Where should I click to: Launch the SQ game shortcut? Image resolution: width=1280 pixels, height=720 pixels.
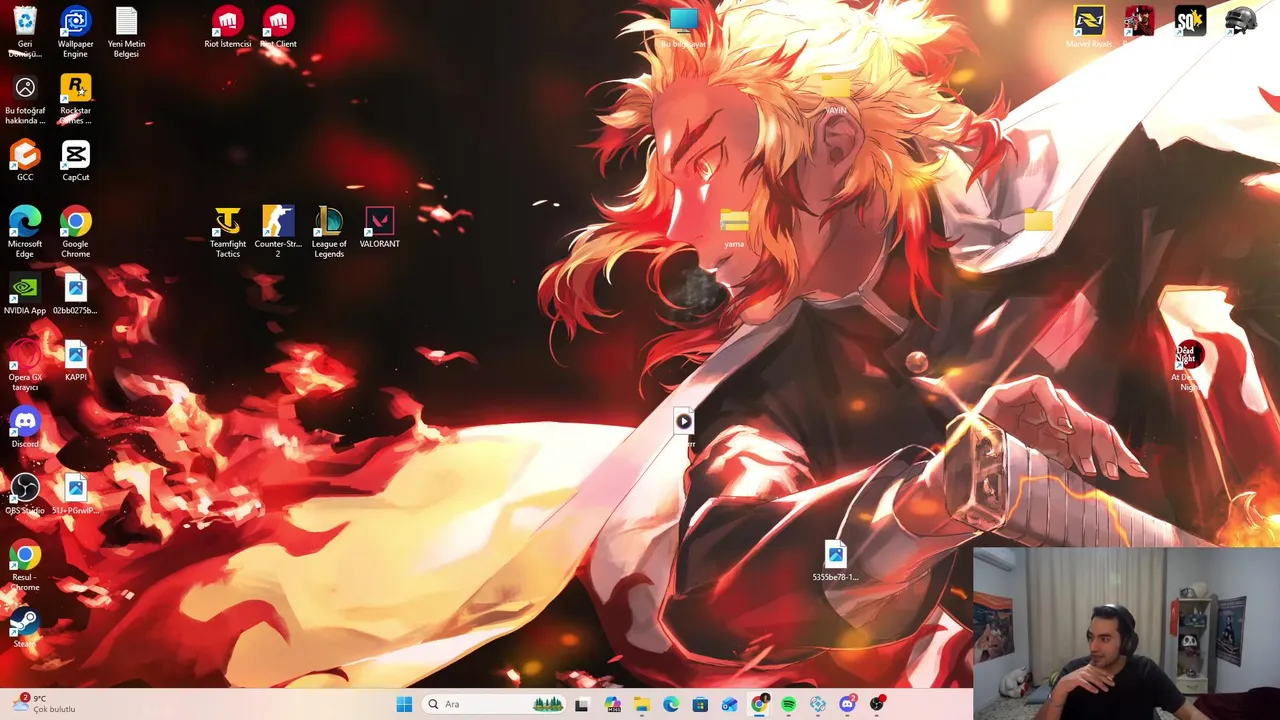(1190, 21)
